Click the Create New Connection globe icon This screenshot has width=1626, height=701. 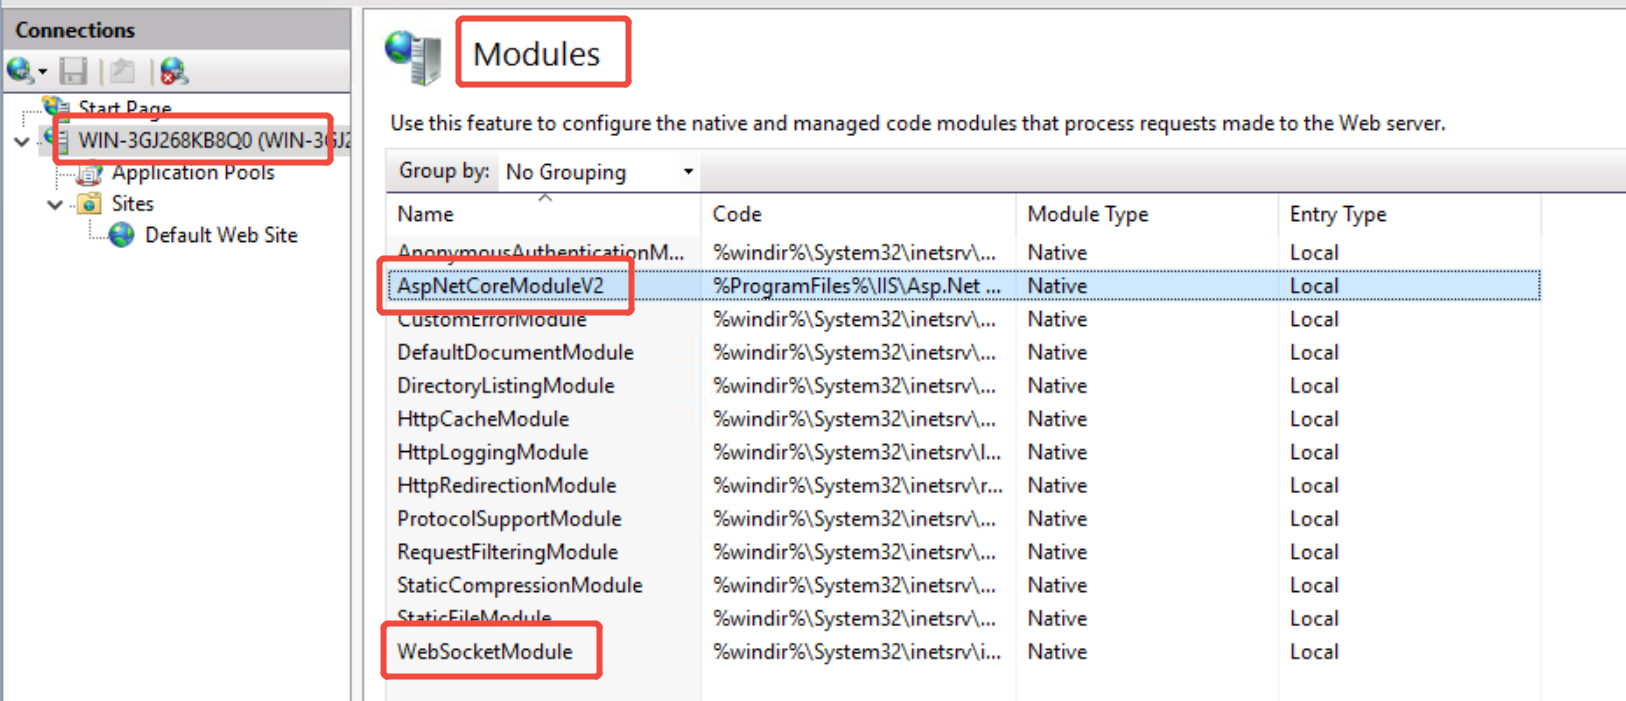(19, 71)
